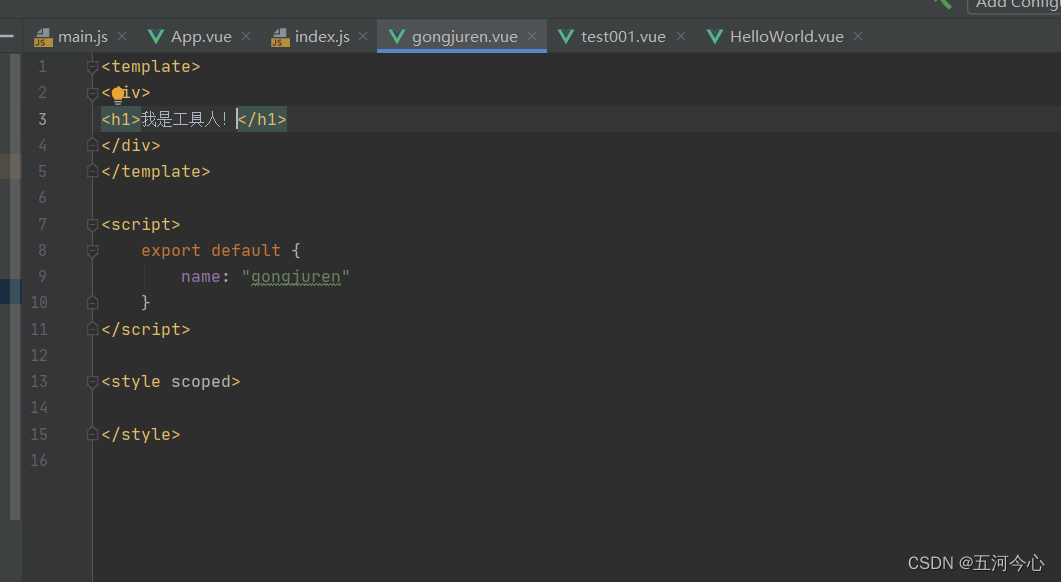Click line number 3 in the gutter
The width and height of the screenshot is (1061, 582).
[x=42, y=119]
